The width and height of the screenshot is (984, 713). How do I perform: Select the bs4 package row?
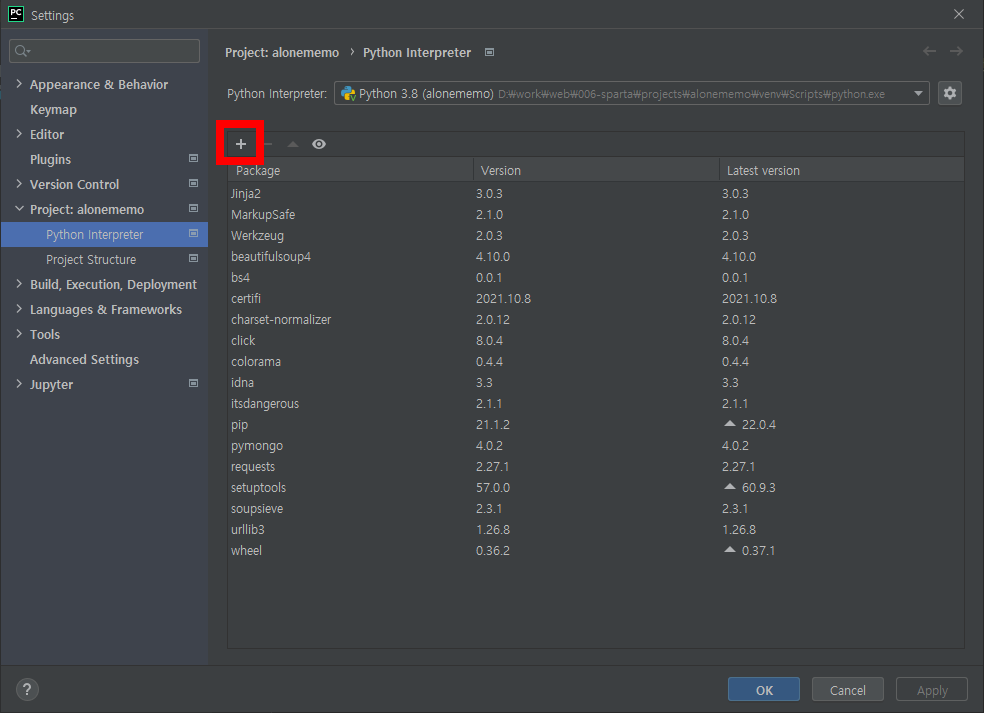point(596,277)
